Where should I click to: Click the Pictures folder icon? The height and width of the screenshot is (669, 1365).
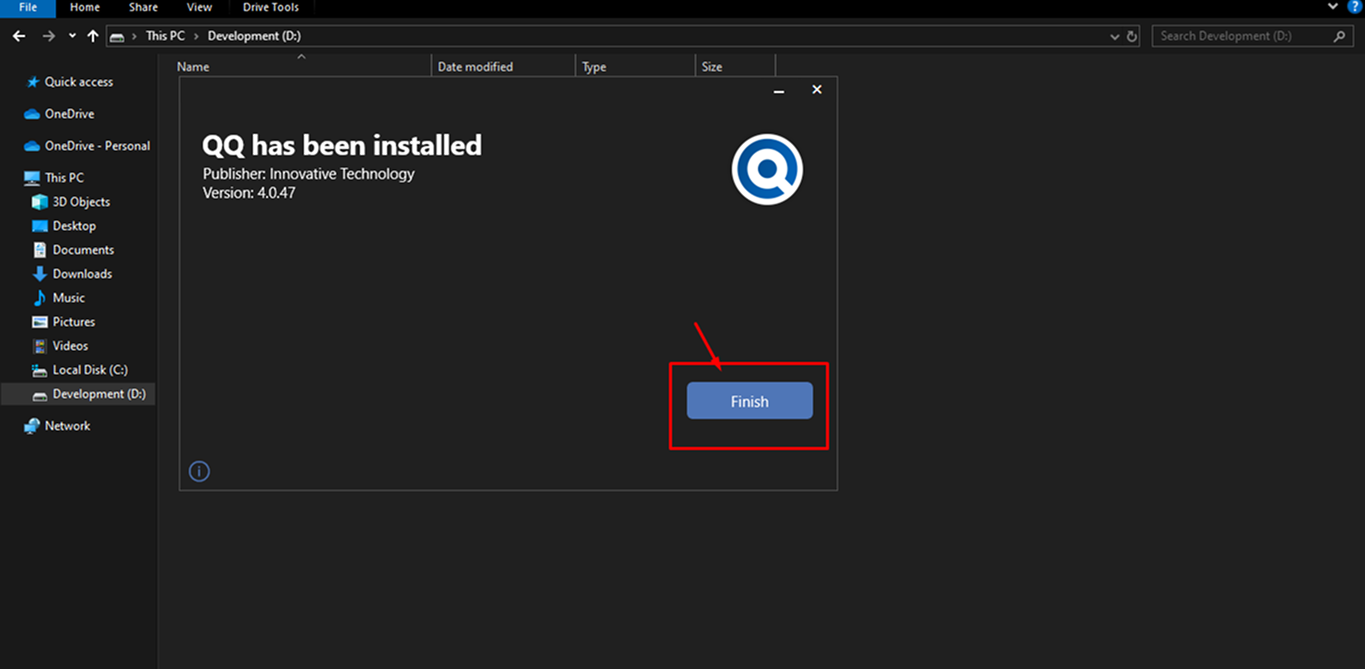[40, 322]
